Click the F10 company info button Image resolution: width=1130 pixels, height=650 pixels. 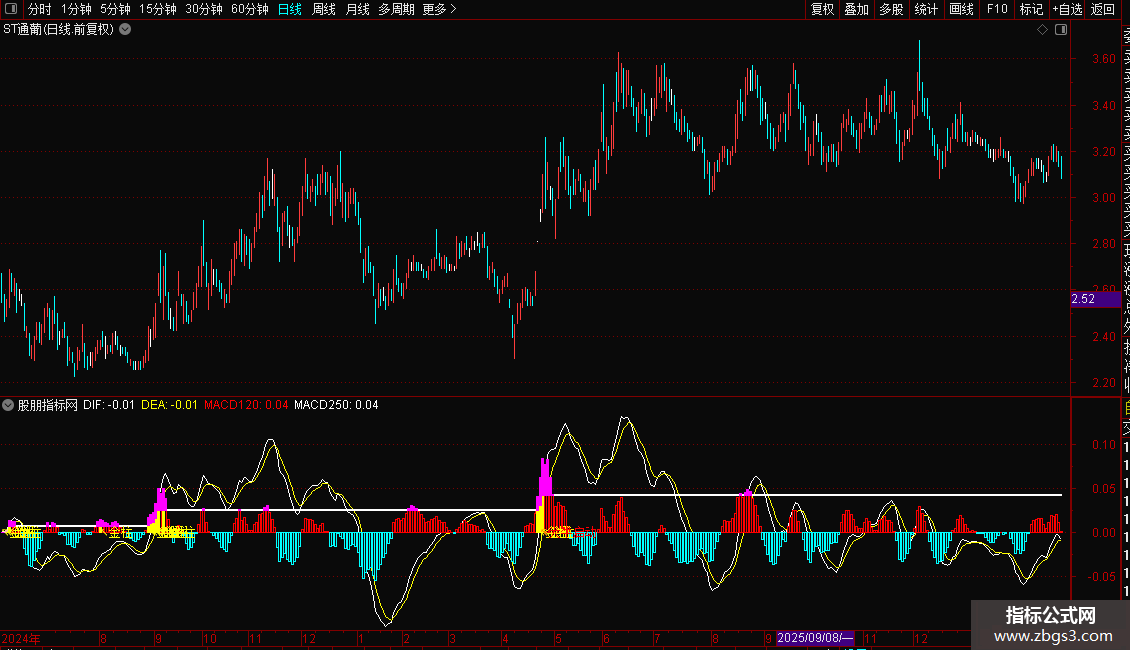tap(997, 9)
